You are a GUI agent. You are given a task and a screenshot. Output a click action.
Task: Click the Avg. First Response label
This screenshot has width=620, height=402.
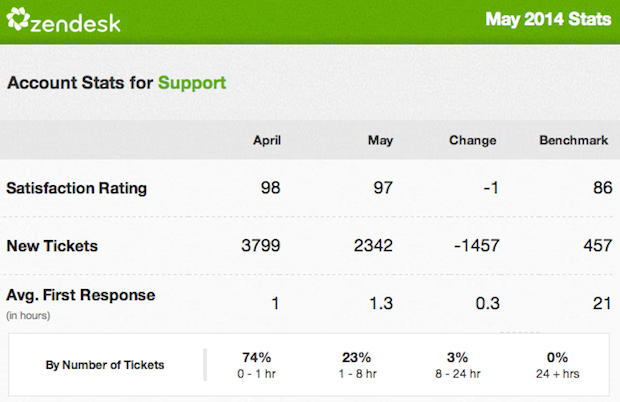click(81, 295)
